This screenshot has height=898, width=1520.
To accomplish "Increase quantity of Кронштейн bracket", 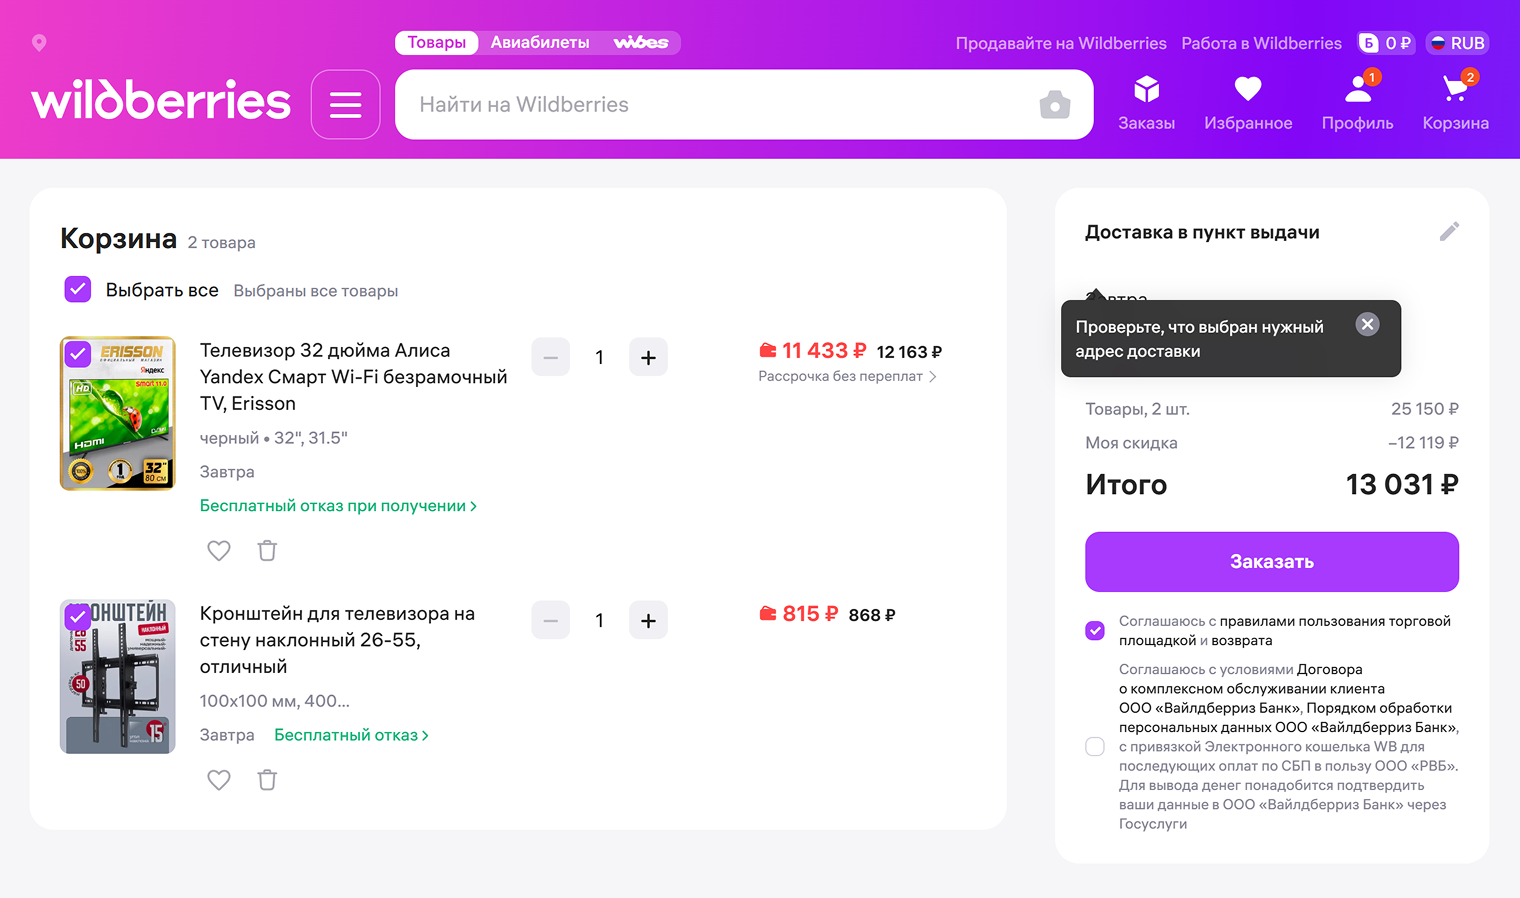I will (x=648, y=620).
